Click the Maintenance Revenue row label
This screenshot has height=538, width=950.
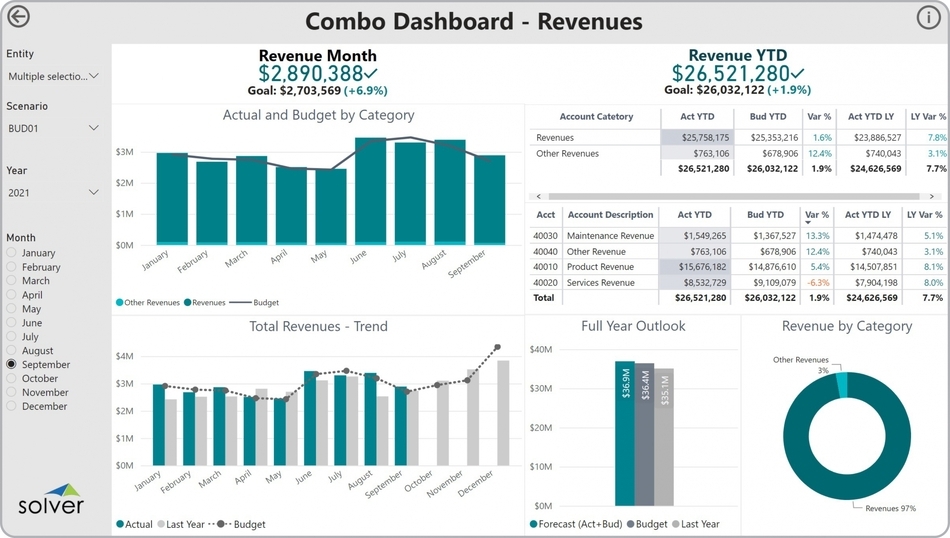pyautogui.click(x=609, y=236)
